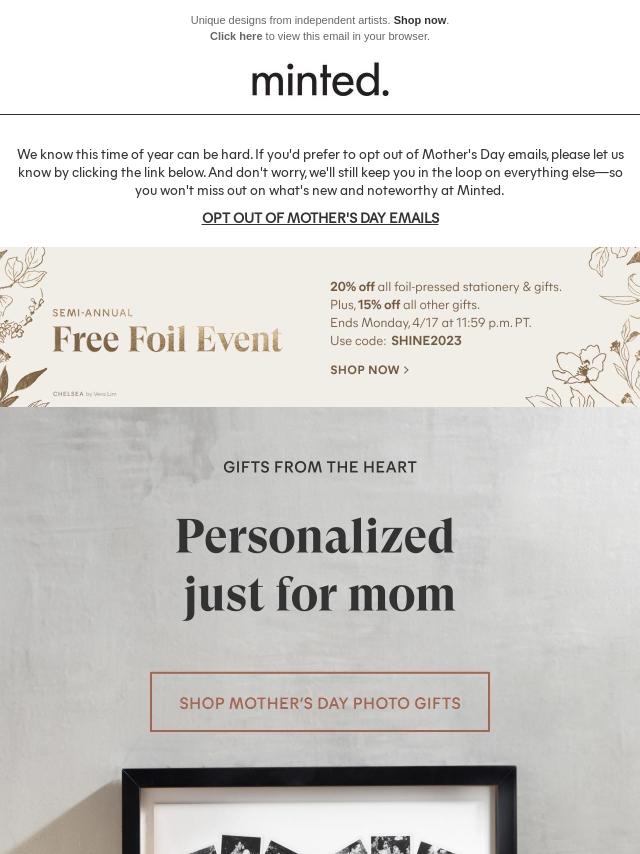Click the 'Personalized just for mom' heading
Image resolution: width=640 pixels, height=854 pixels.
(316, 566)
